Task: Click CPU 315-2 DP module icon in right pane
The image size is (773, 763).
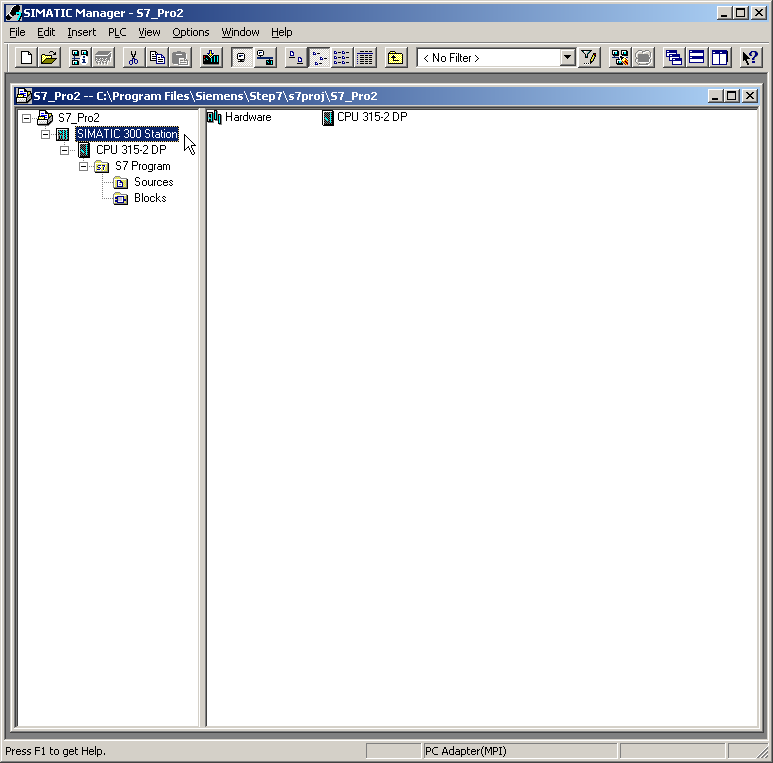Action: pos(328,117)
